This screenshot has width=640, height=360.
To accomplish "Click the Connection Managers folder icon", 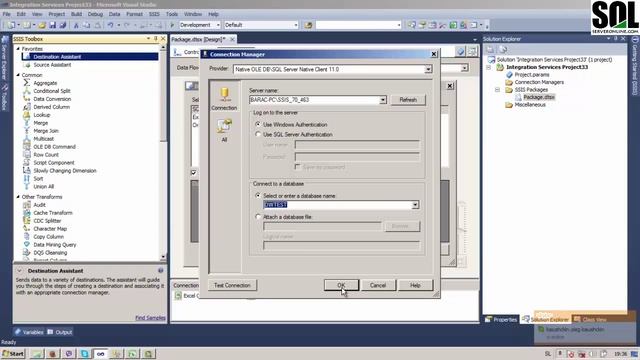I will (509, 82).
